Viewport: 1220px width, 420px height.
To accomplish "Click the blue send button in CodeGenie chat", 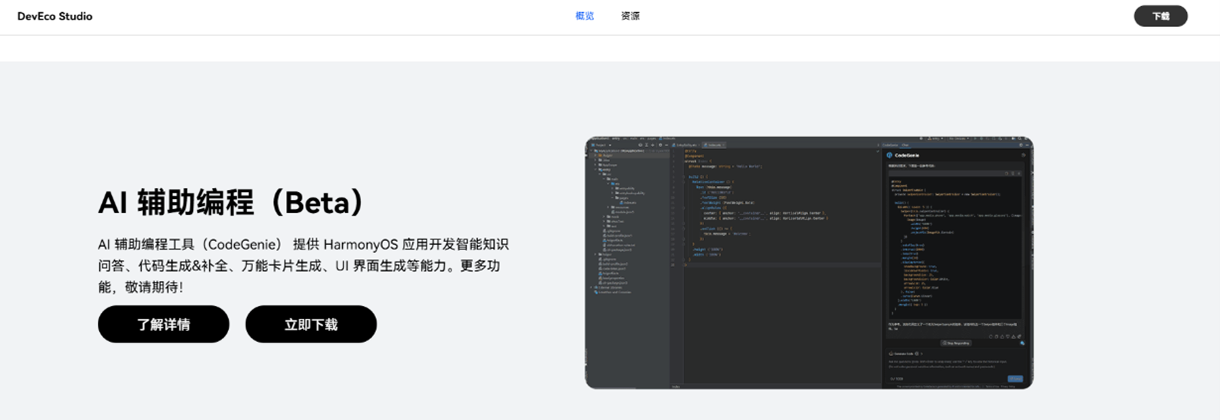I will [x=1015, y=378].
